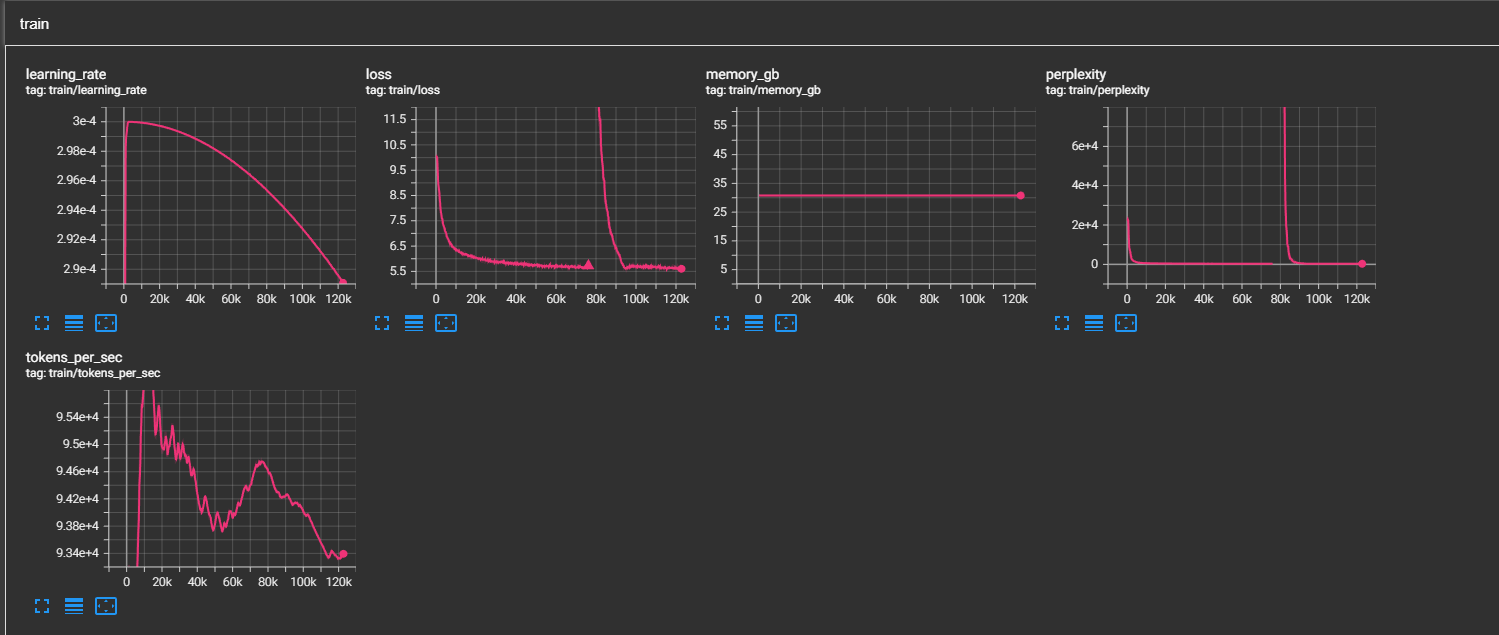Fit domain to data on memory_gb chart

(786, 323)
